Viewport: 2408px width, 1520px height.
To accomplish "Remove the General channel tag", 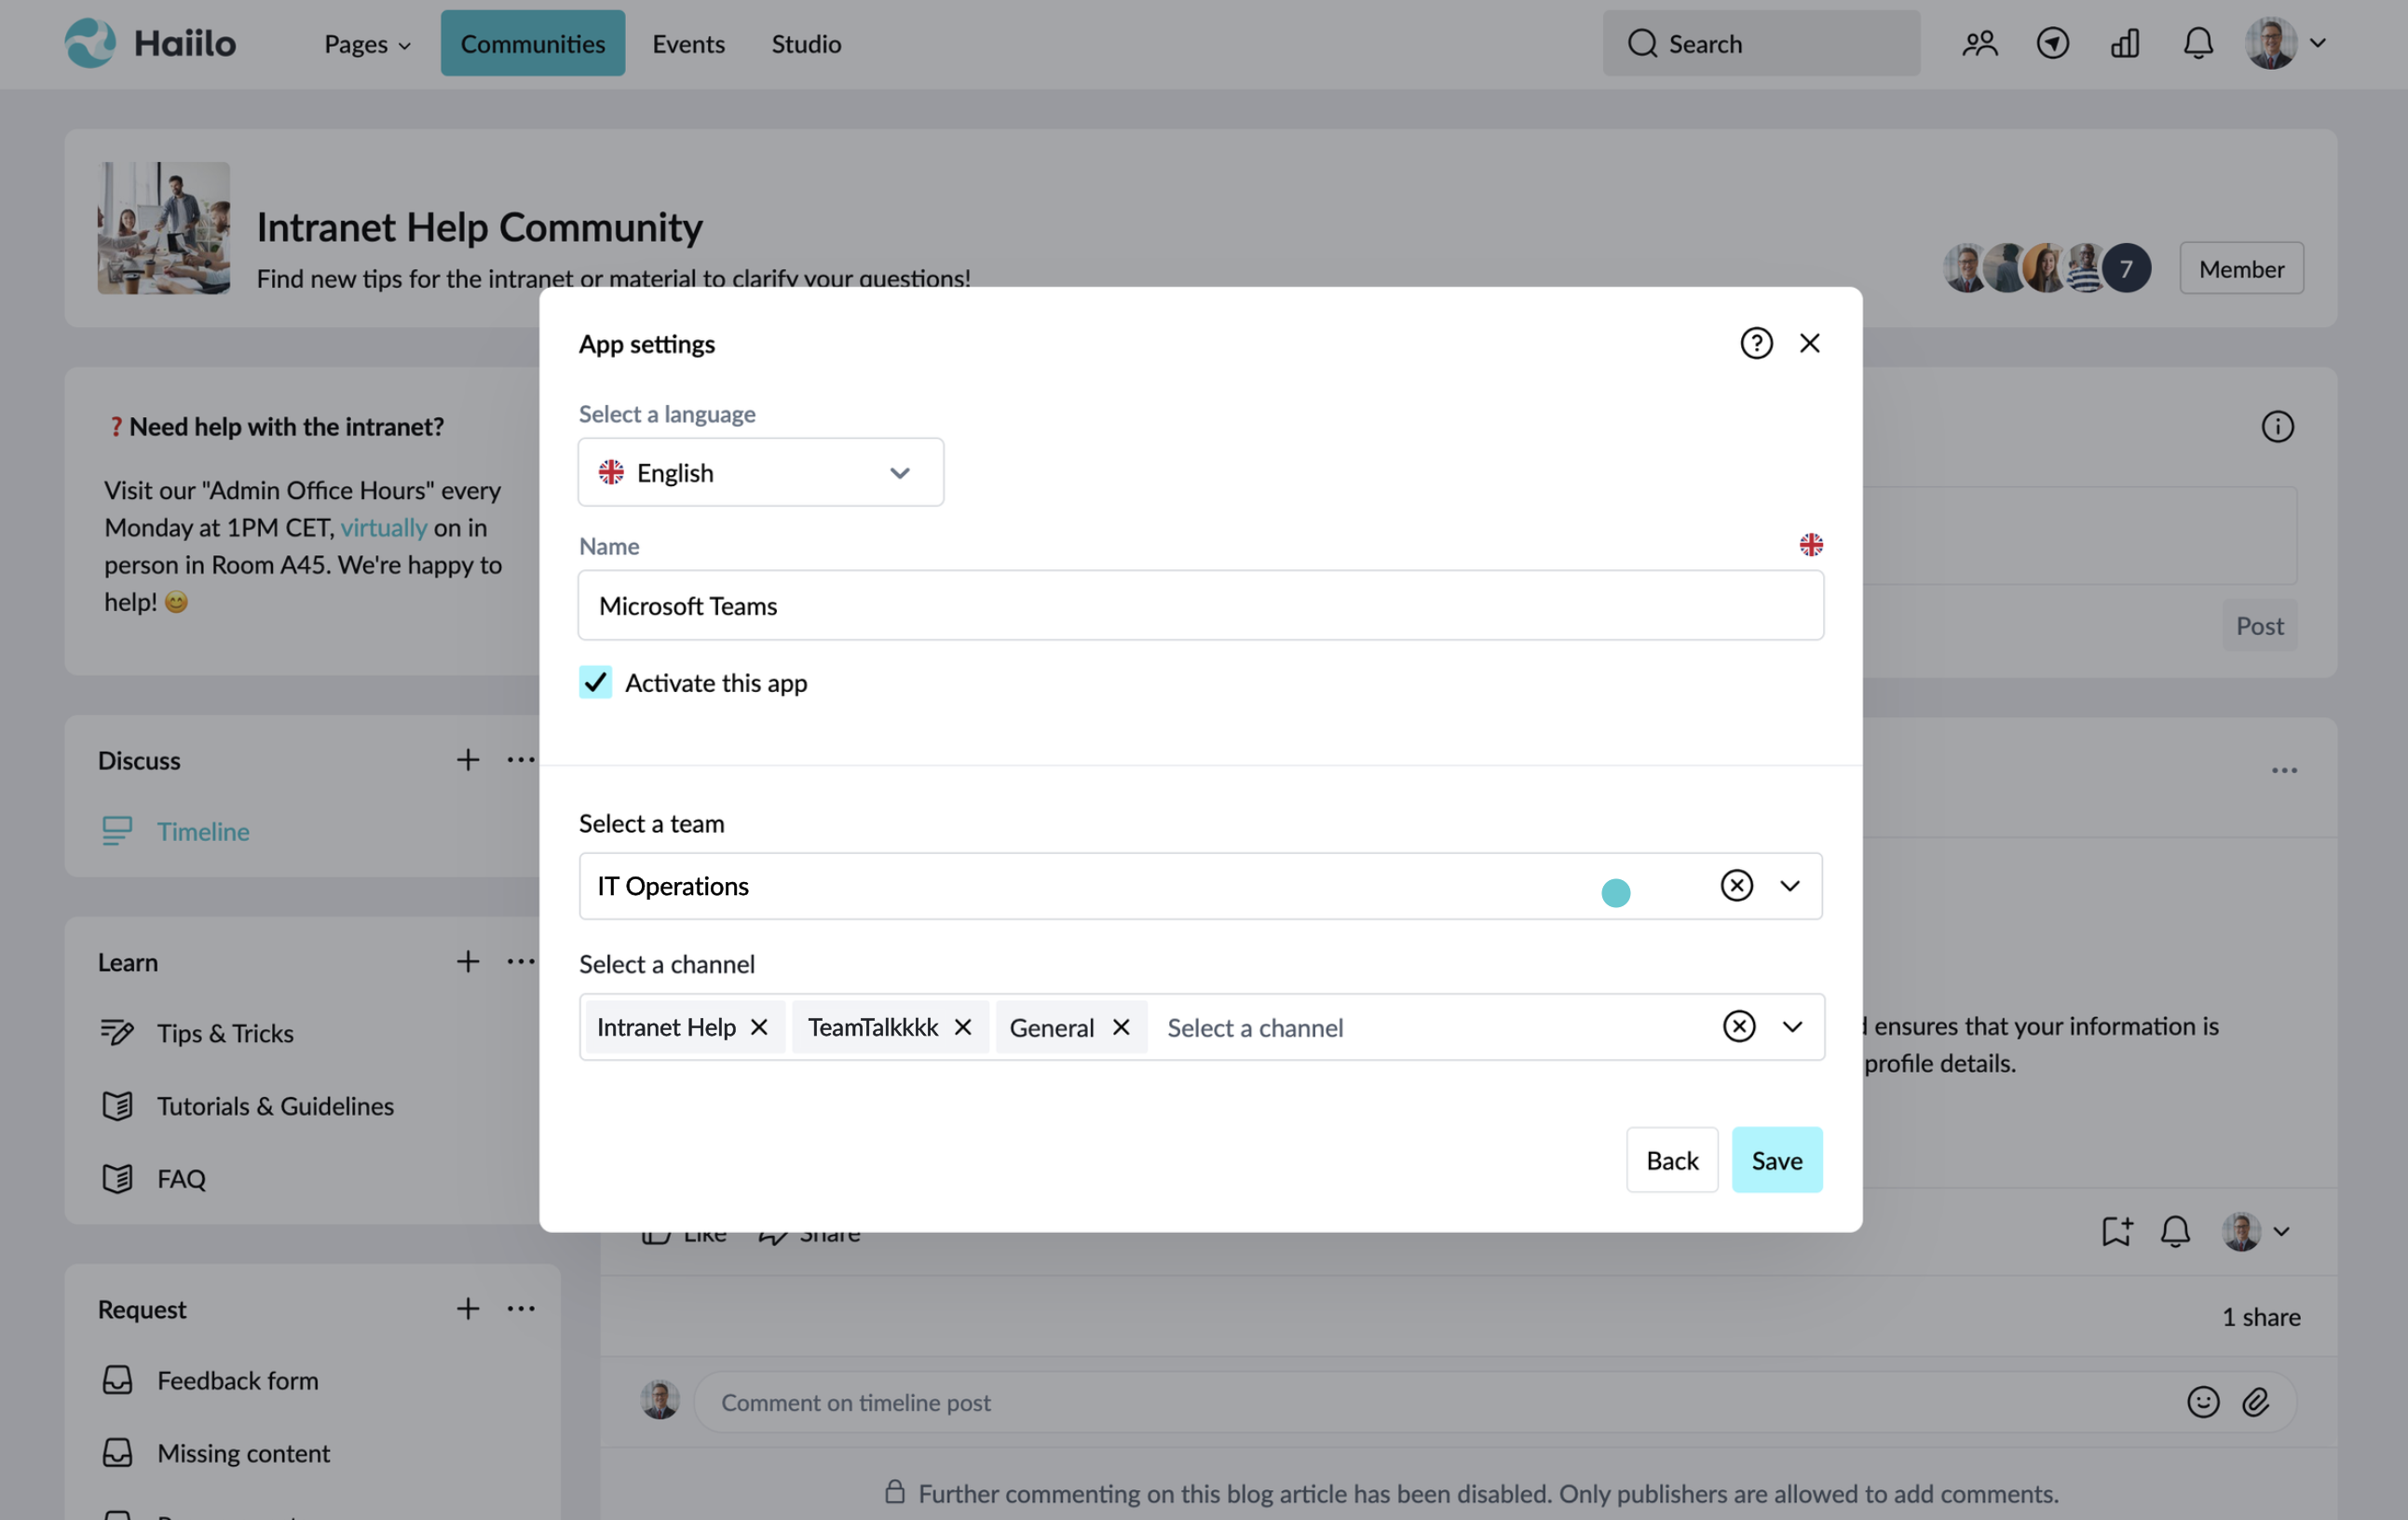I will [x=1121, y=1027].
